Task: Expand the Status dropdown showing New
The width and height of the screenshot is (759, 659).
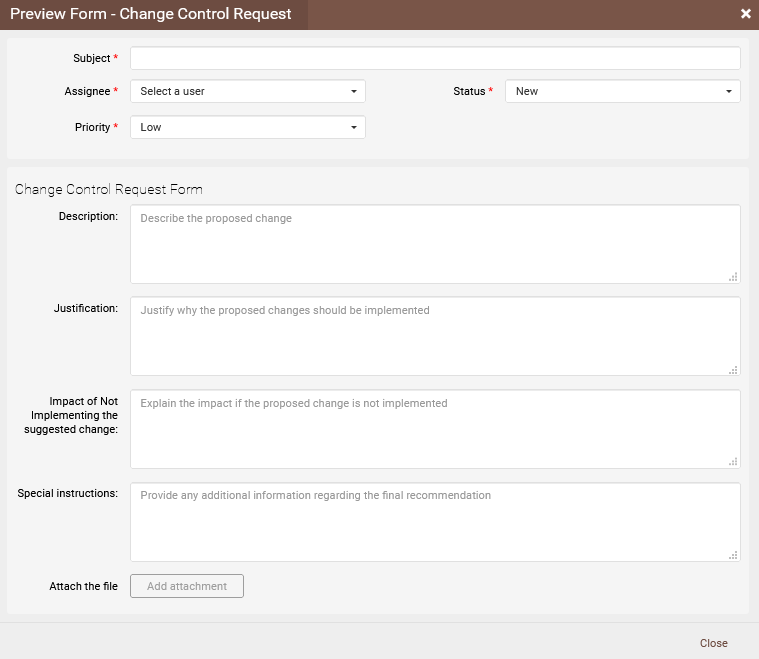Action: click(622, 91)
